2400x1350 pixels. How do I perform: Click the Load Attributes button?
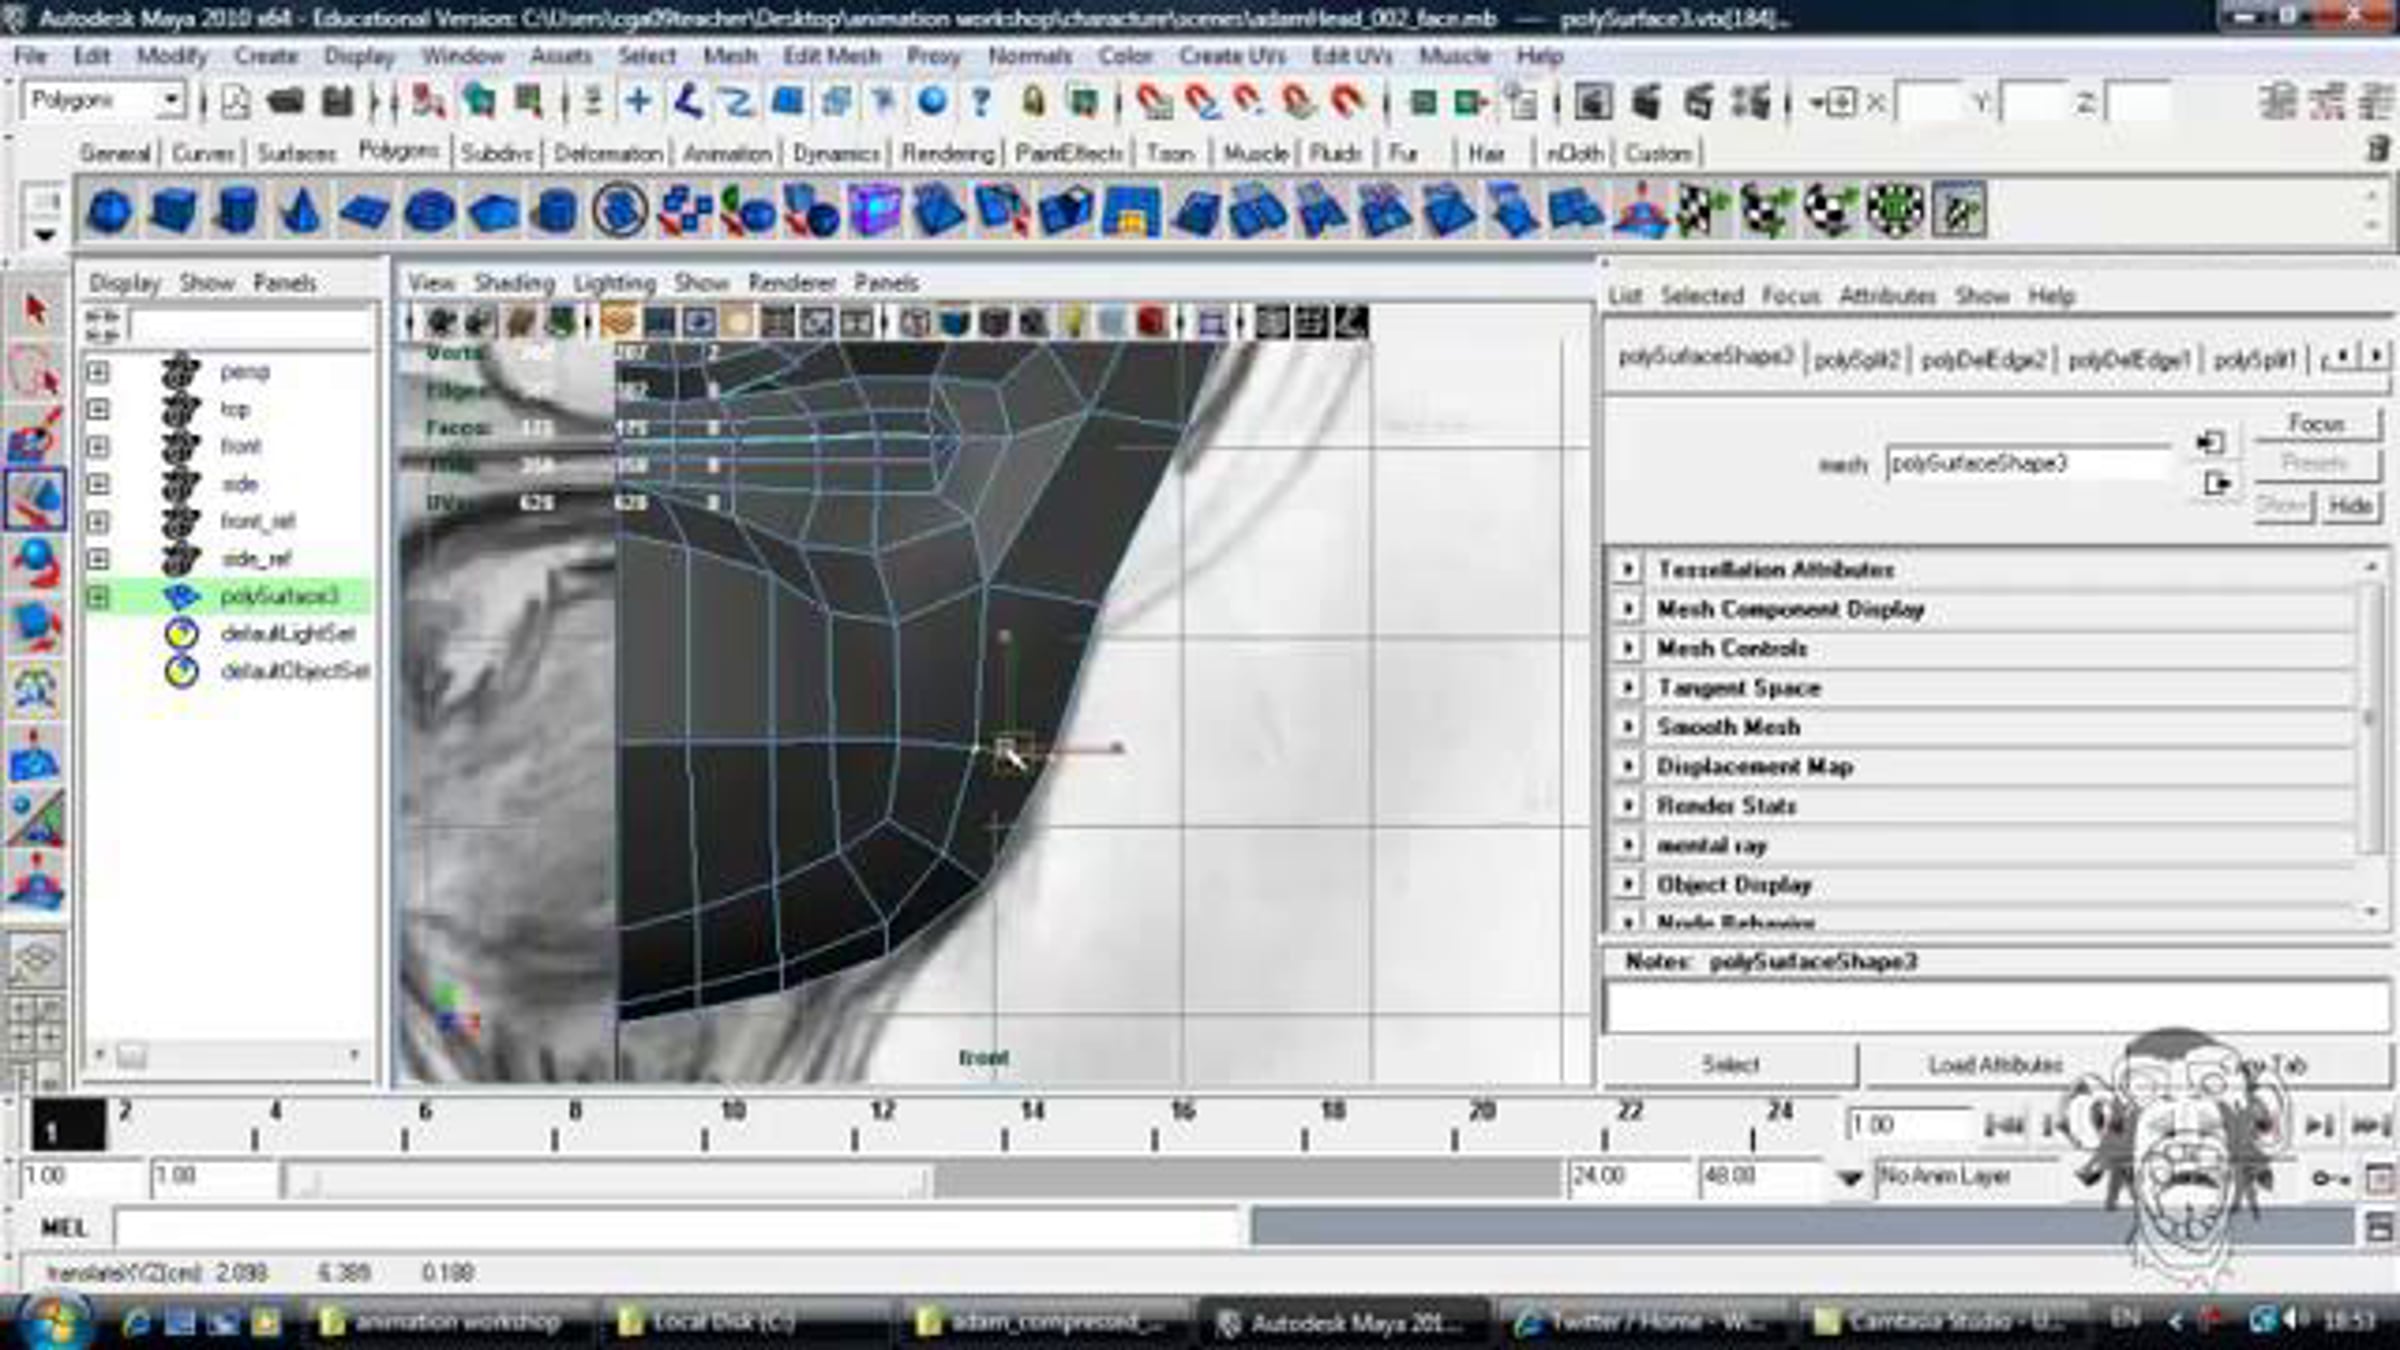click(x=1995, y=1065)
